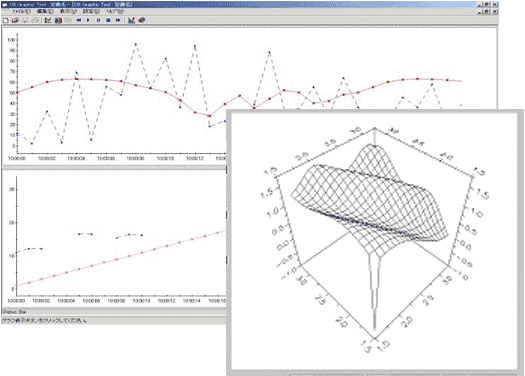Click the rewind playback button
The image size is (525, 376).
pyautogui.click(x=79, y=20)
